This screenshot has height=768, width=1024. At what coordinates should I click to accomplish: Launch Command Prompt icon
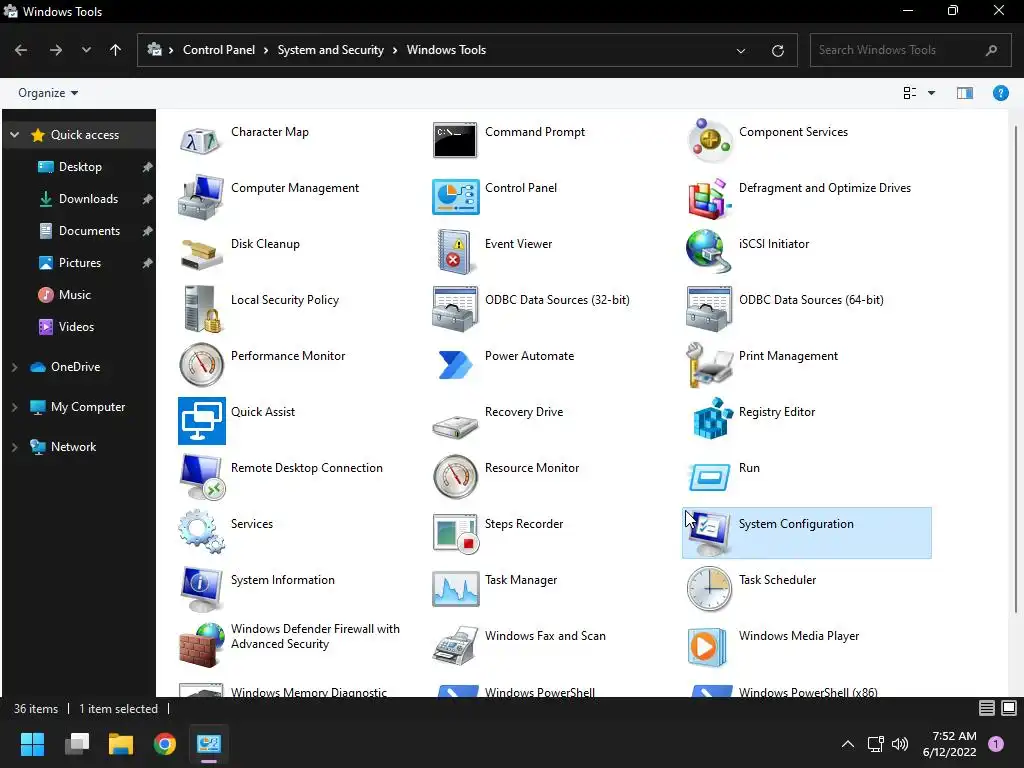pyautogui.click(x=455, y=140)
